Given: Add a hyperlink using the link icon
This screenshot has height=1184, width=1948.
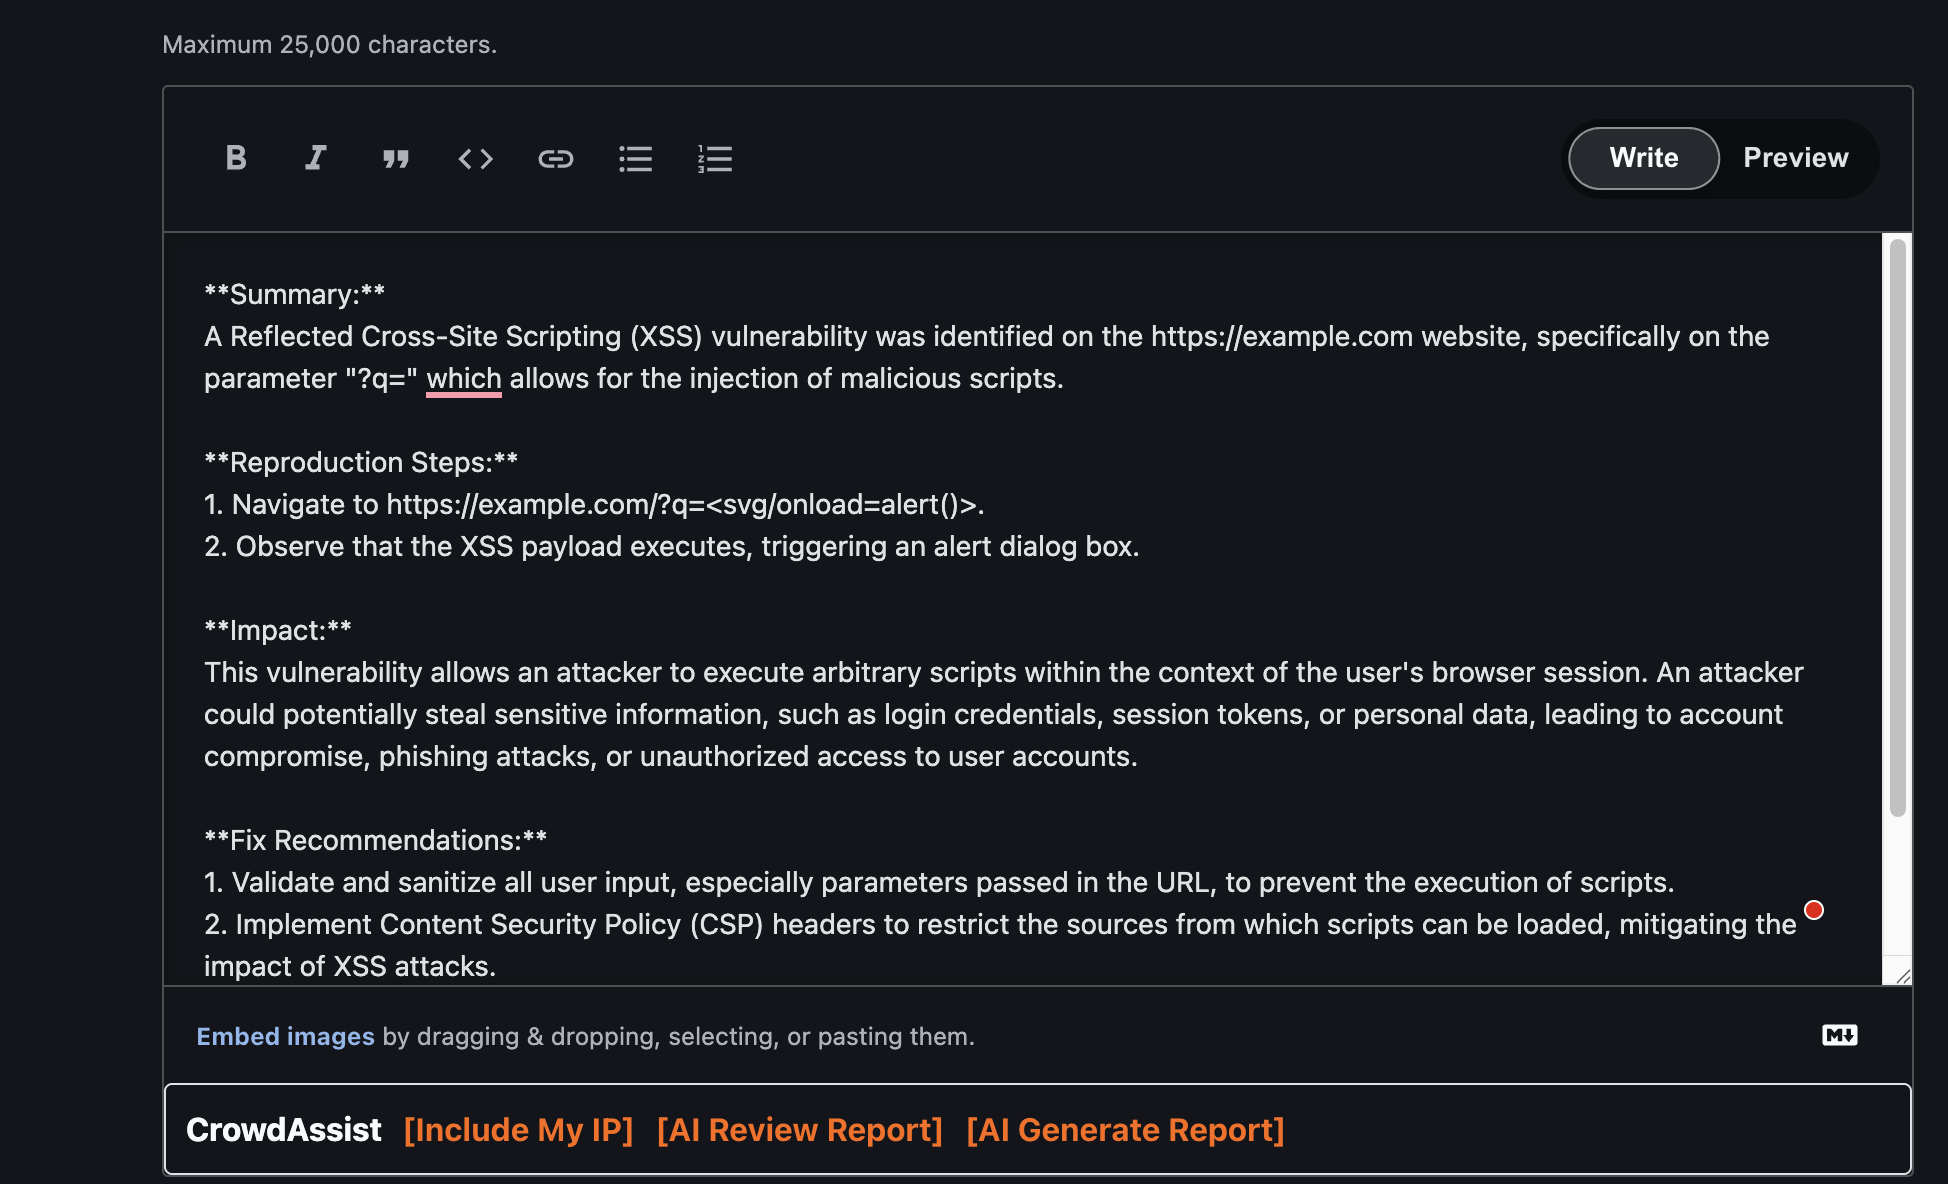Looking at the screenshot, I should pyautogui.click(x=556, y=159).
